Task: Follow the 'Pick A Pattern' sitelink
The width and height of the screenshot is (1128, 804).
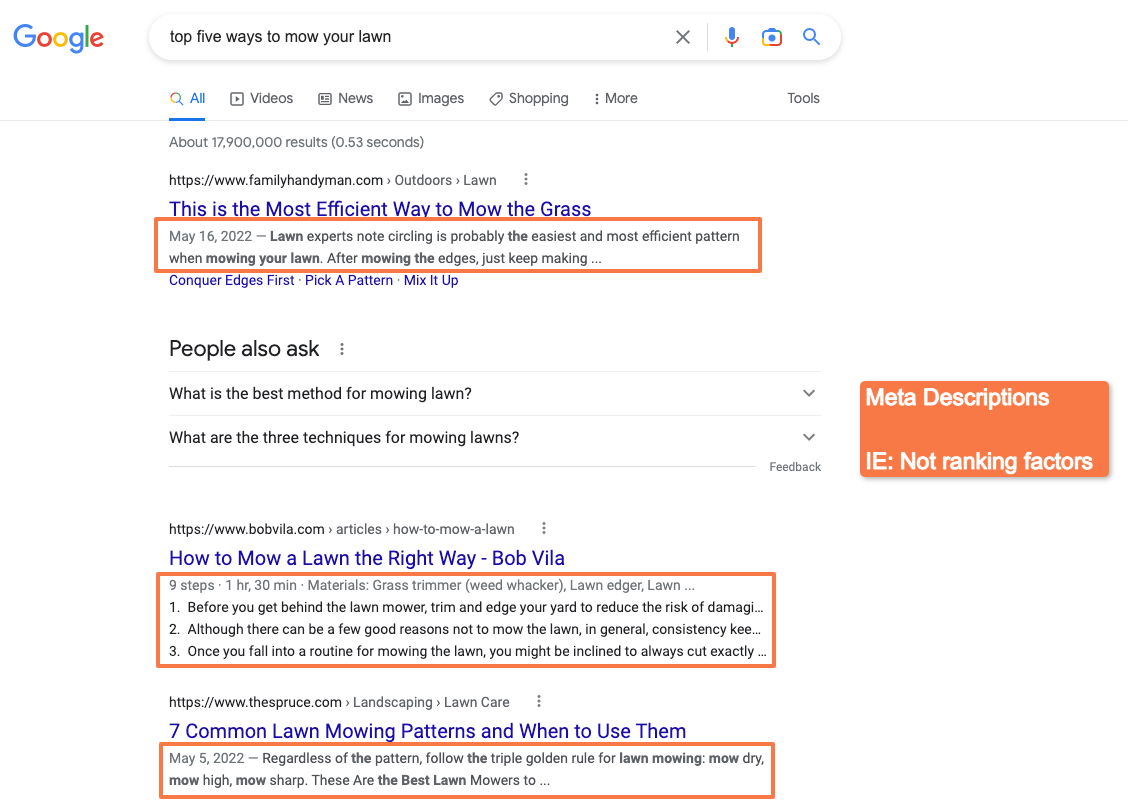Action: point(349,280)
